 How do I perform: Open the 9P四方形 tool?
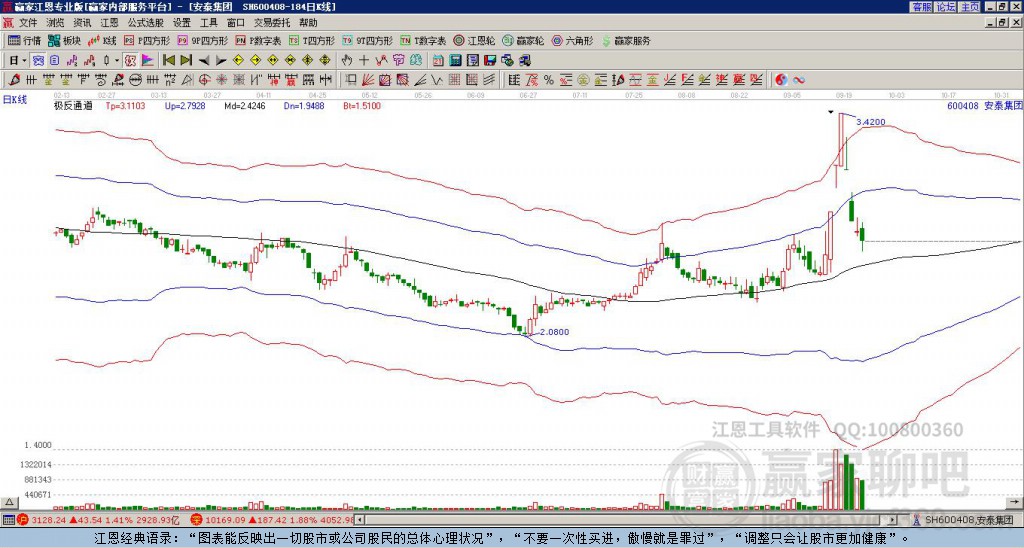coord(202,40)
